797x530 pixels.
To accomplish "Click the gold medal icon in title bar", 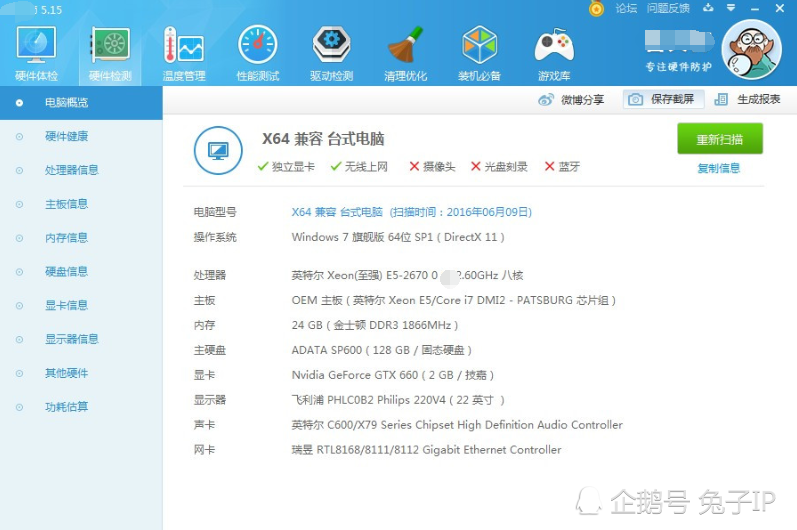I will pos(596,8).
